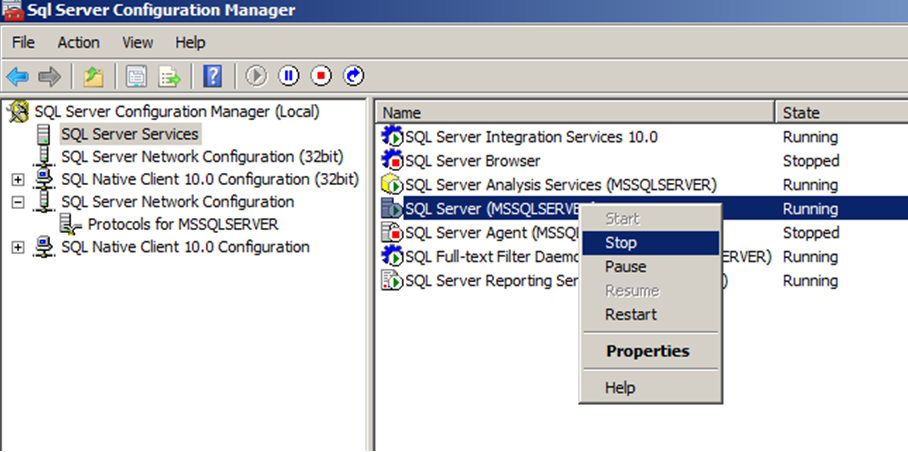This screenshot has height=452, width=908.
Task: Click the SQL Server Browser service icon
Action: (x=392, y=160)
